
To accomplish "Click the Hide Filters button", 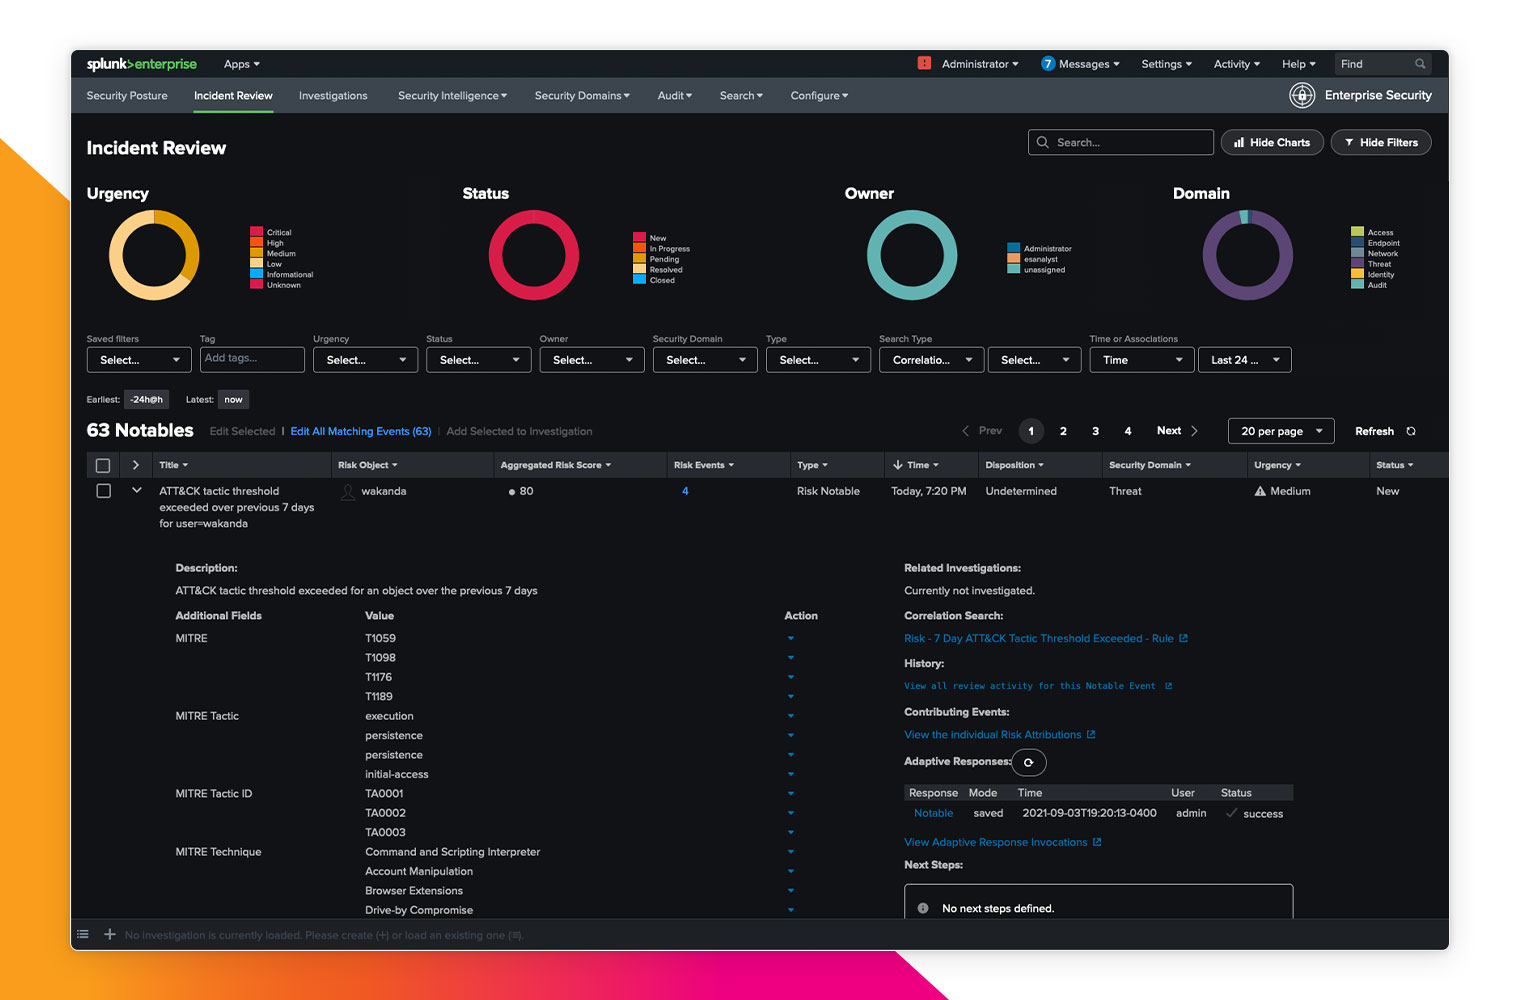I will click(x=1381, y=142).
